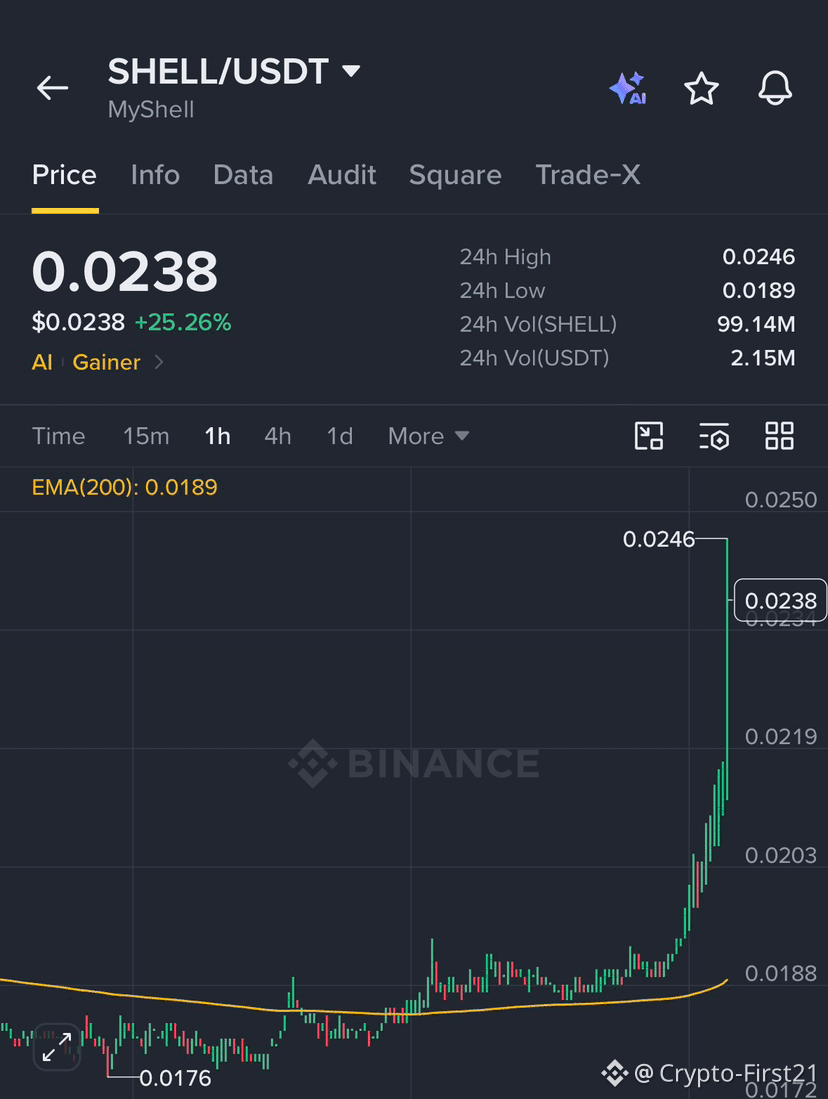The width and height of the screenshot is (828, 1099).
Task: Tap the large 0.0238 price heading
Action: coord(125,271)
